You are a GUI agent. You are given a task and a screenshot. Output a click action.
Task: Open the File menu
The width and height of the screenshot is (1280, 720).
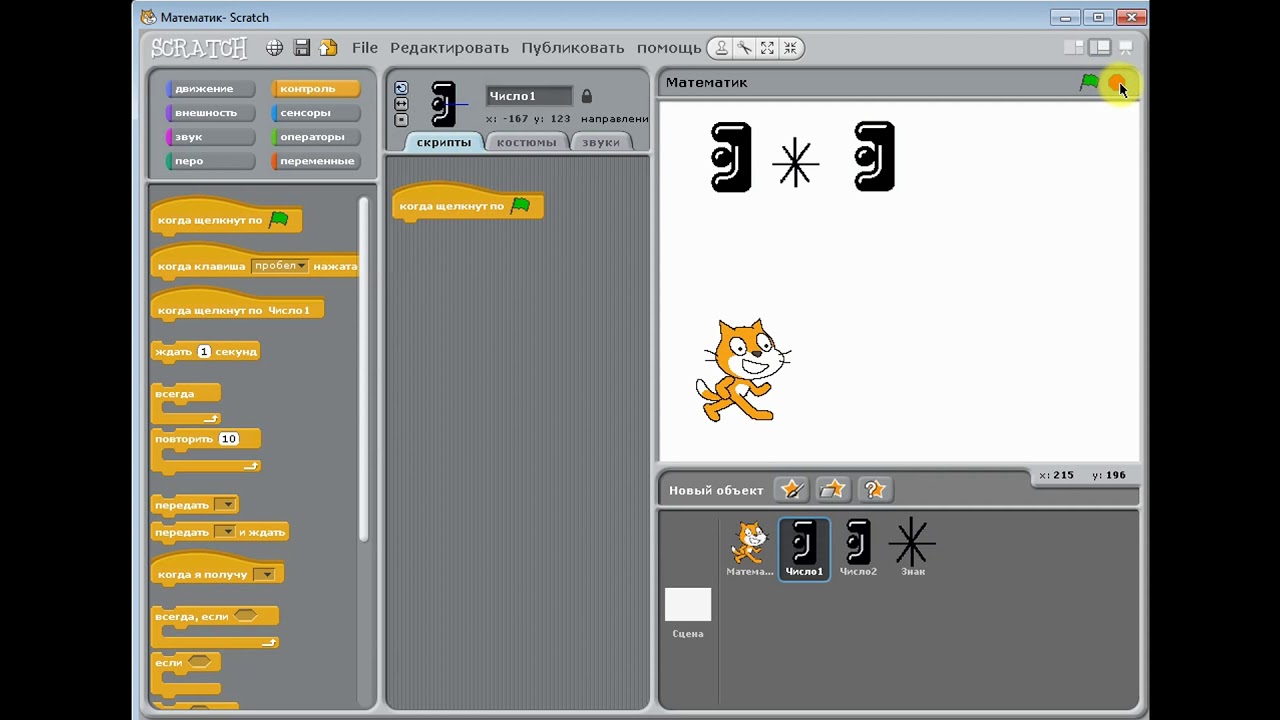pyautogui.click(x=365, y=48)
